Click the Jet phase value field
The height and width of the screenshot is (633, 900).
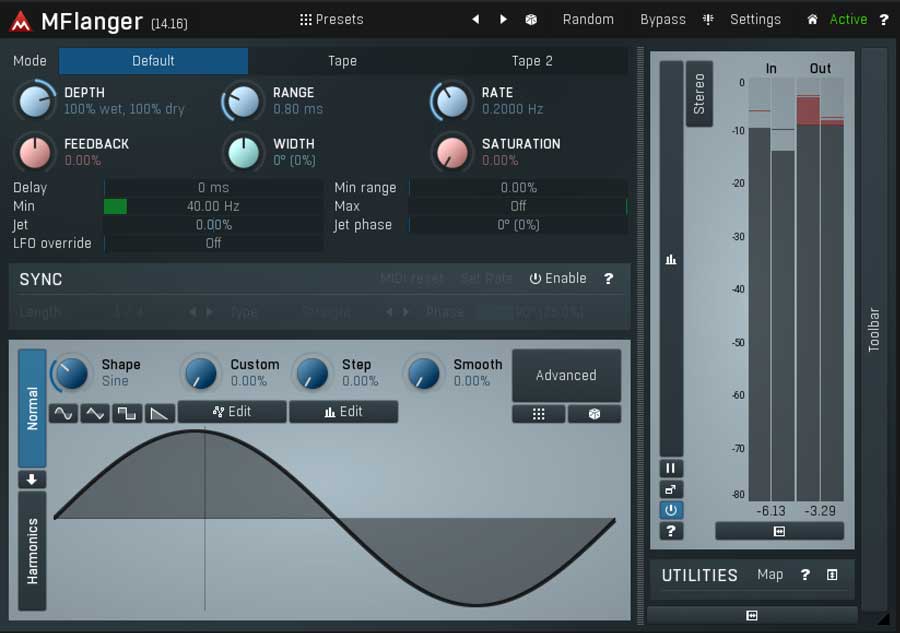click(x=518, y=224)
